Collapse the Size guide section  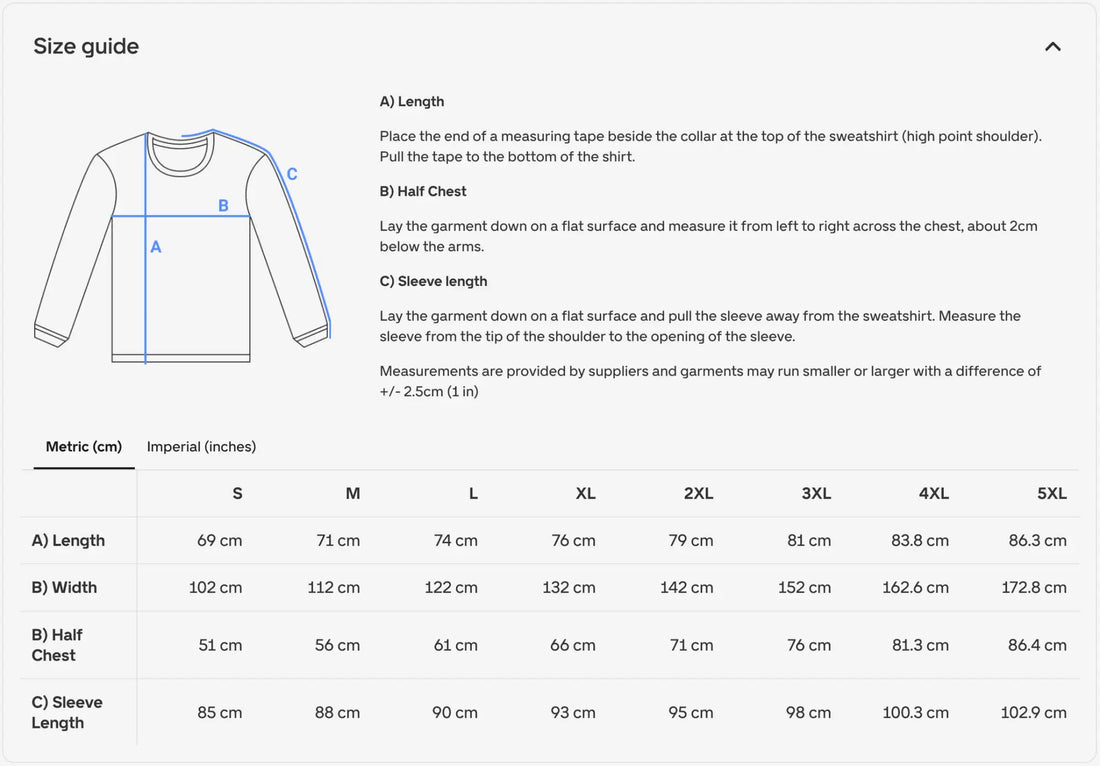(x=1052, y=46)
